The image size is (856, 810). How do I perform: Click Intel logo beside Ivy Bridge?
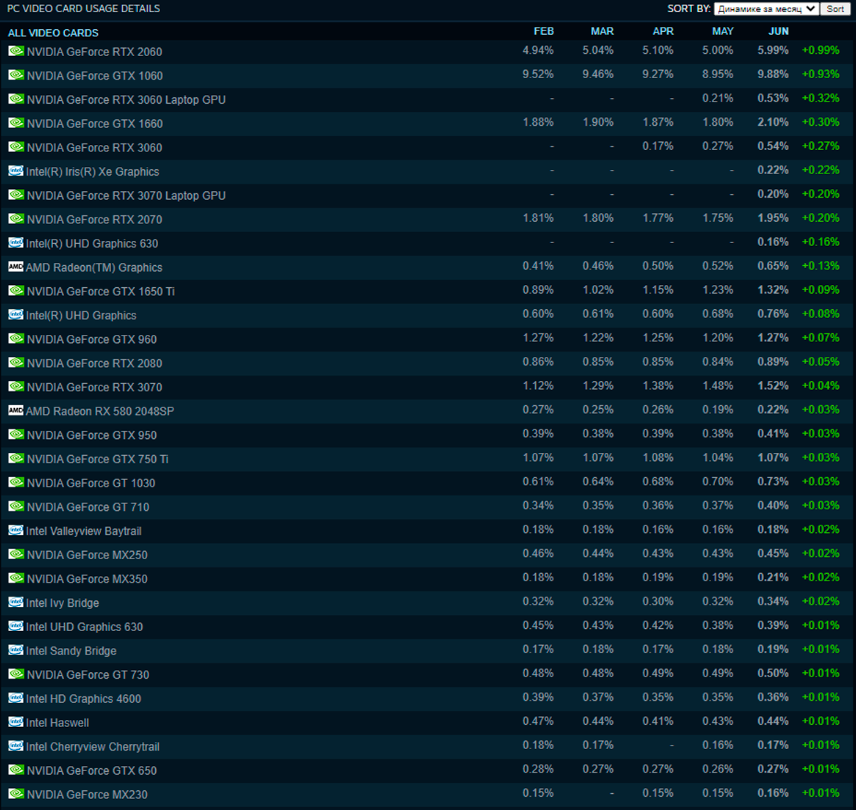coord(16,602)
